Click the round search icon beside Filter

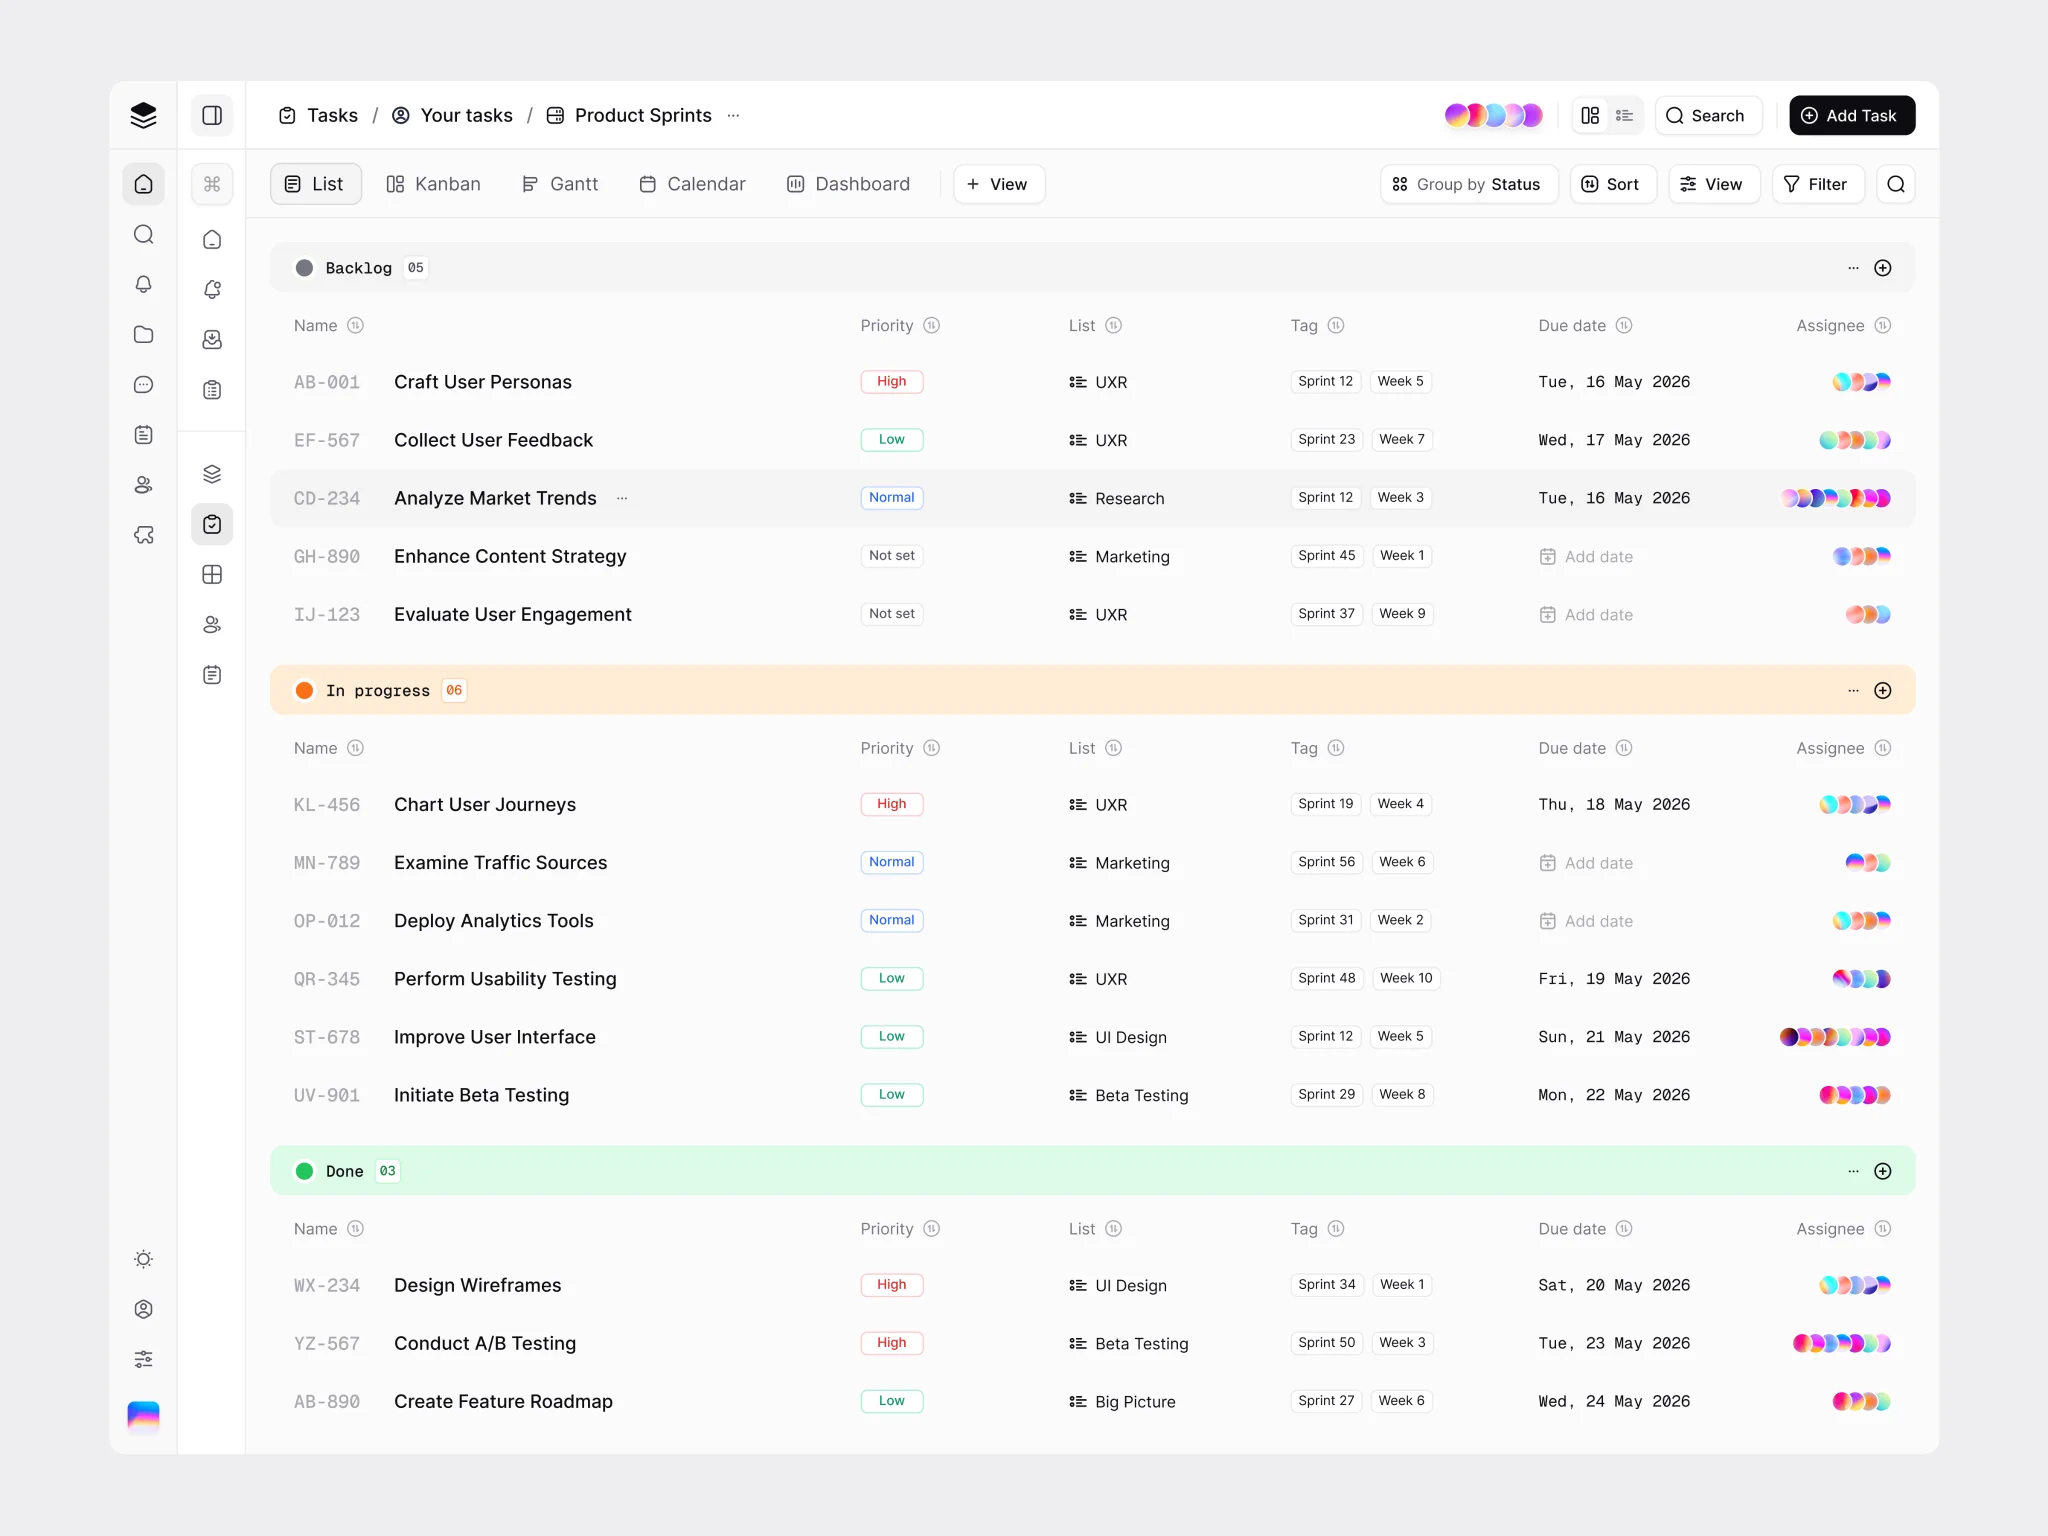[x=1896, y=184]
